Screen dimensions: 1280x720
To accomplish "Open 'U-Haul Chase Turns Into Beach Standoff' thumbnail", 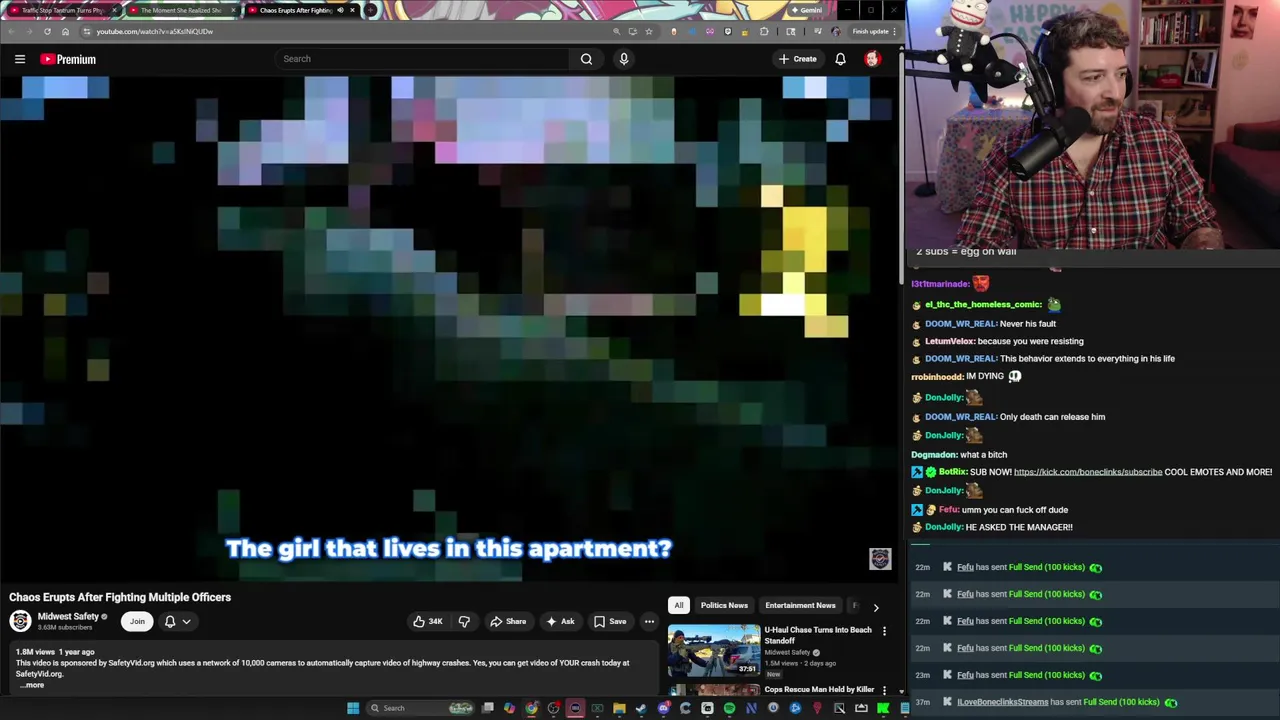I will 714,650.
